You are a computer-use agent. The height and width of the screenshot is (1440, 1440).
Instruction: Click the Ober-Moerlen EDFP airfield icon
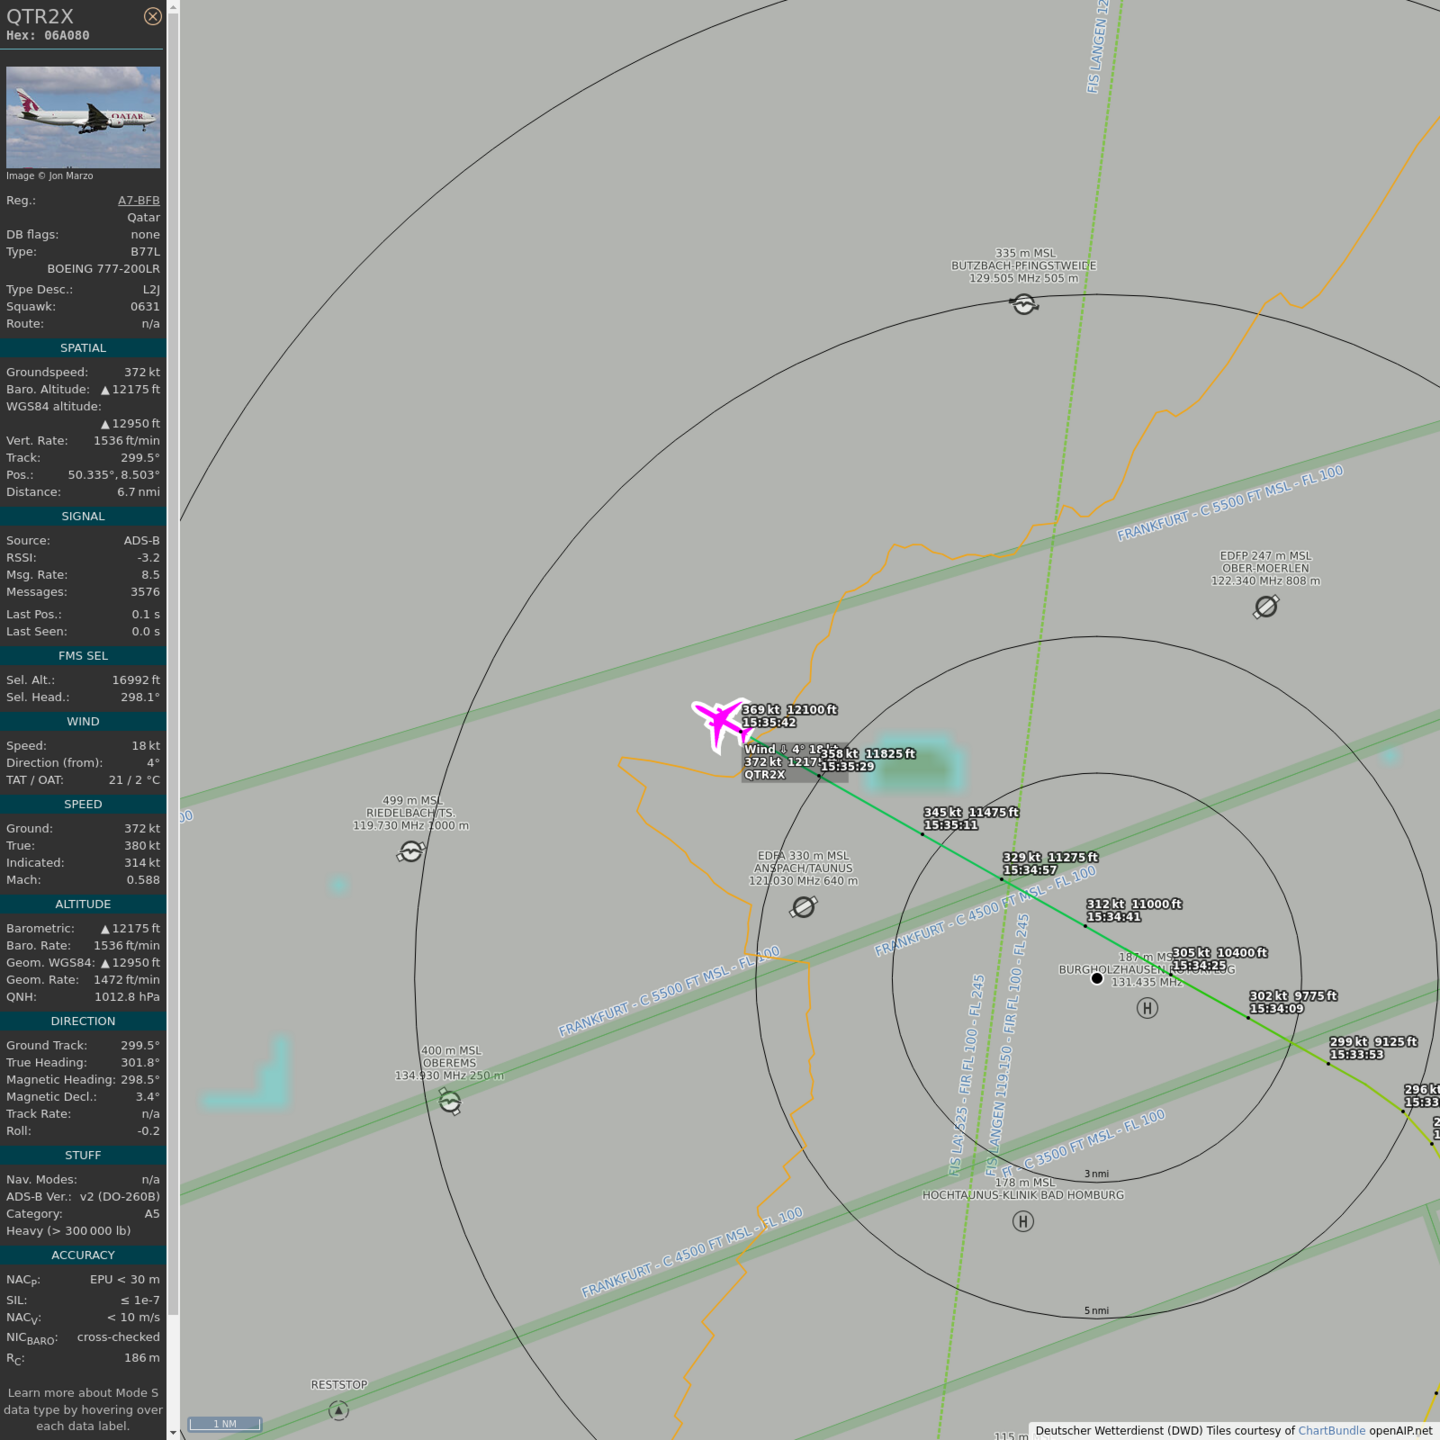(x=1266, y=607)
